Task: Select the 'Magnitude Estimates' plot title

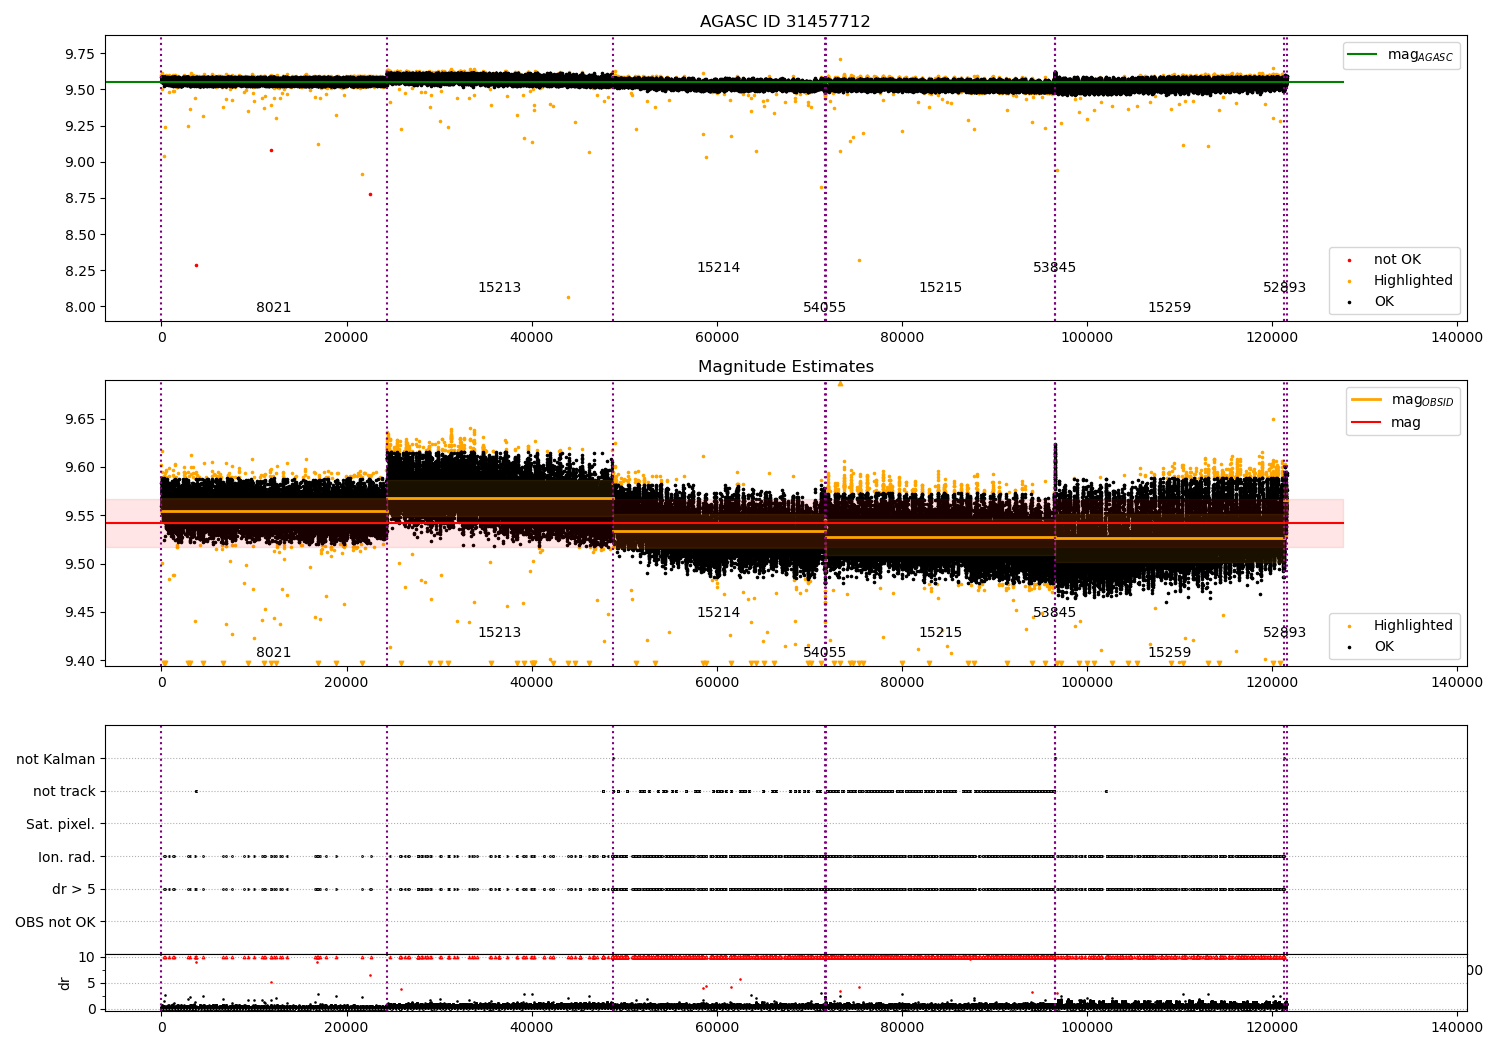Action: point(785,367)
